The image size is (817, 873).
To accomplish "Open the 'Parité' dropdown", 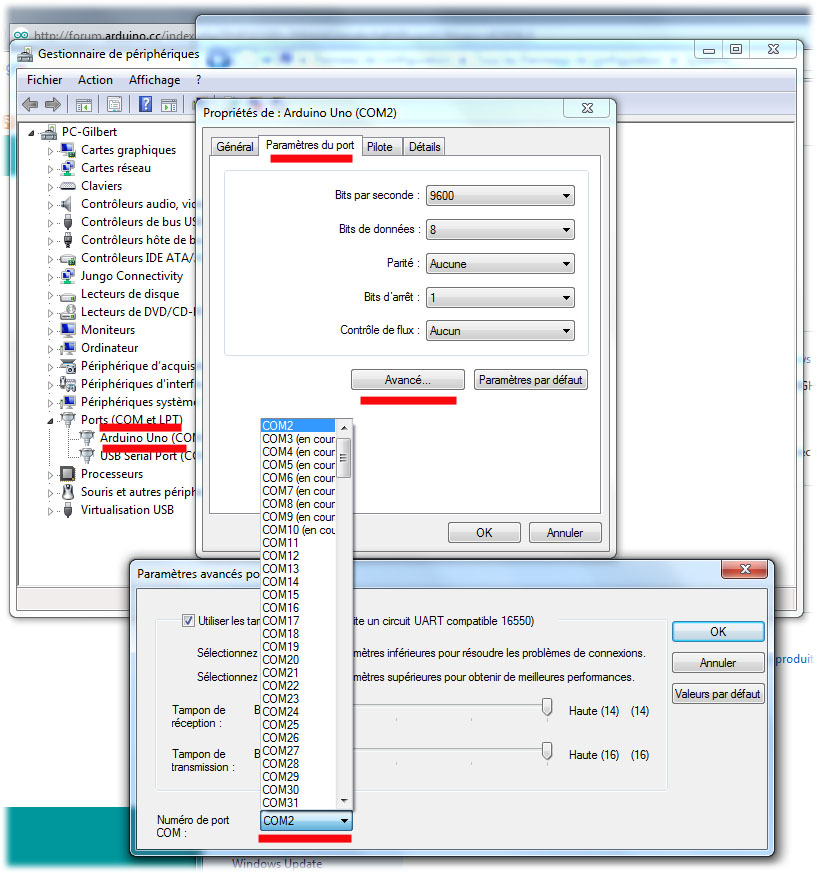I will tap(567, 263).
